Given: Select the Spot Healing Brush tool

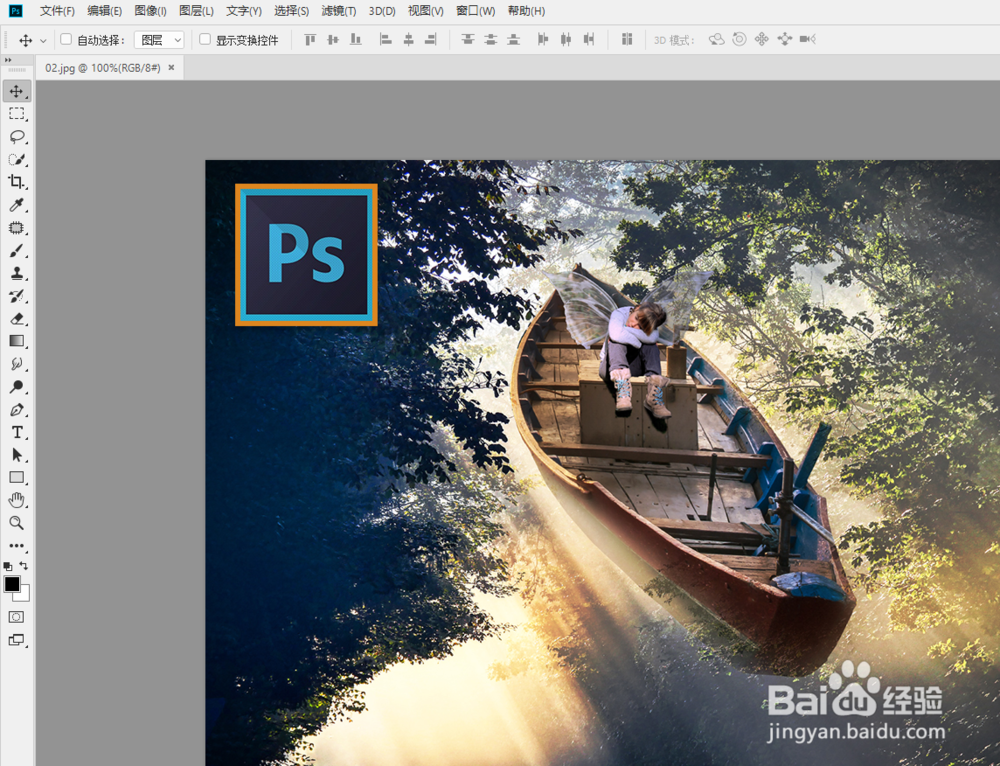Looking at the screenshot, I should [x=17, y=228].
